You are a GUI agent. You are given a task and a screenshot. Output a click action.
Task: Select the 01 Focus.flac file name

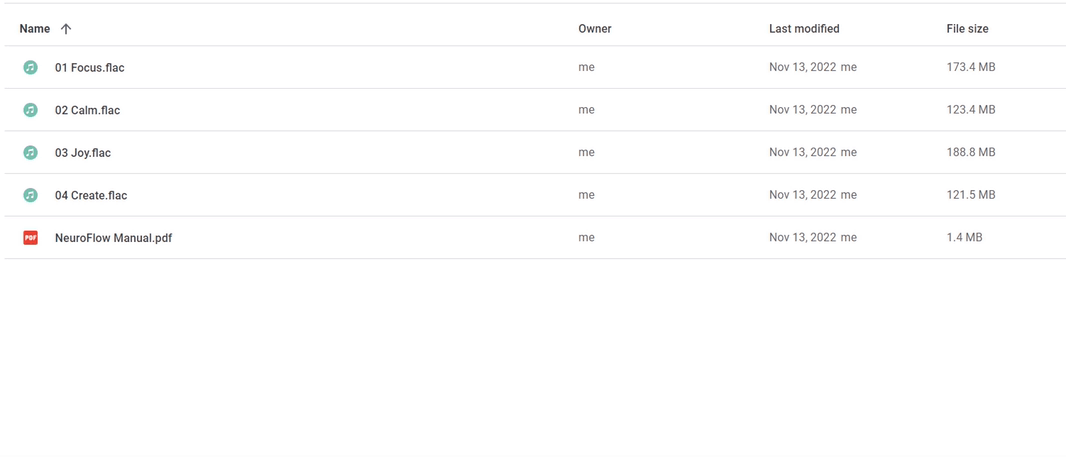pyautogui.click(x=90, y=67)
